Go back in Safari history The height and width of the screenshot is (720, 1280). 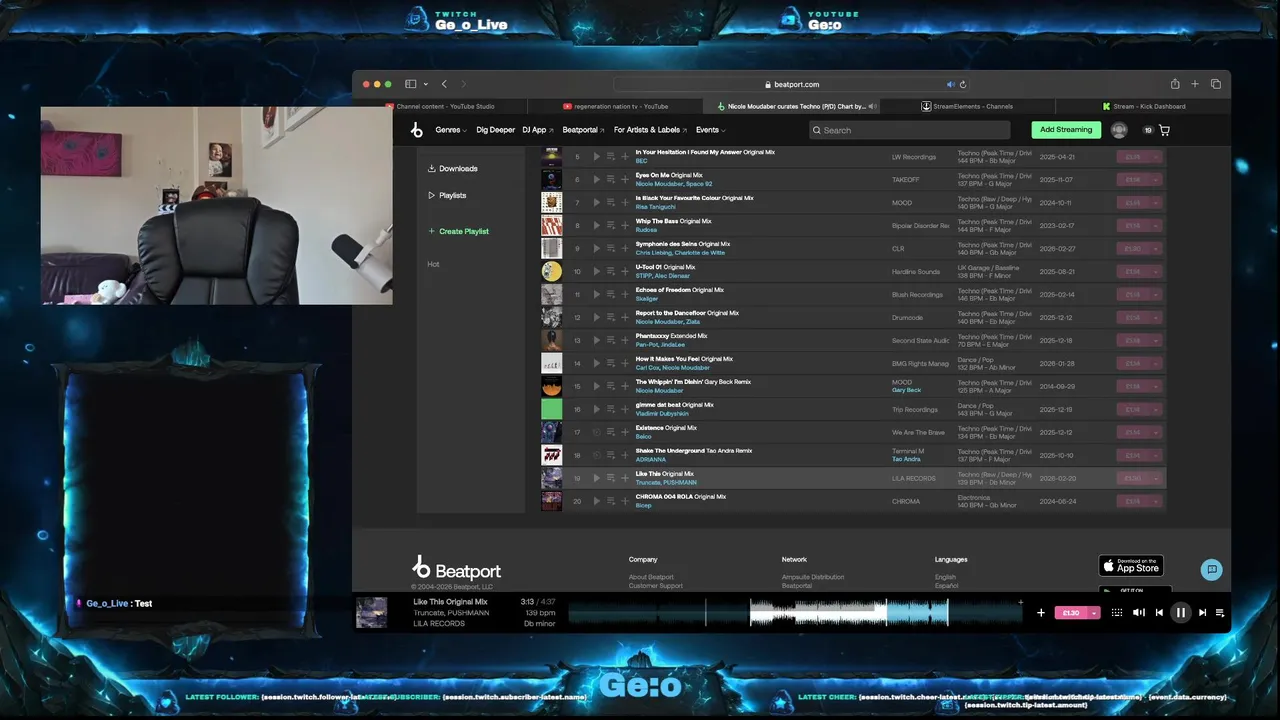click(444, 84)
